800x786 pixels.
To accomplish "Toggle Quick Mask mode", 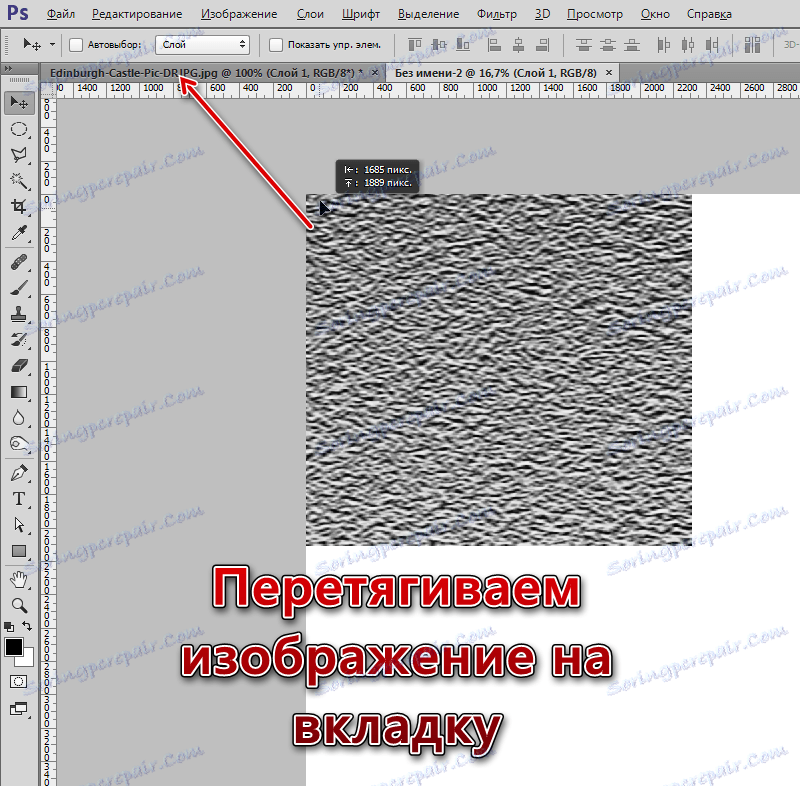I will point(18,682).
